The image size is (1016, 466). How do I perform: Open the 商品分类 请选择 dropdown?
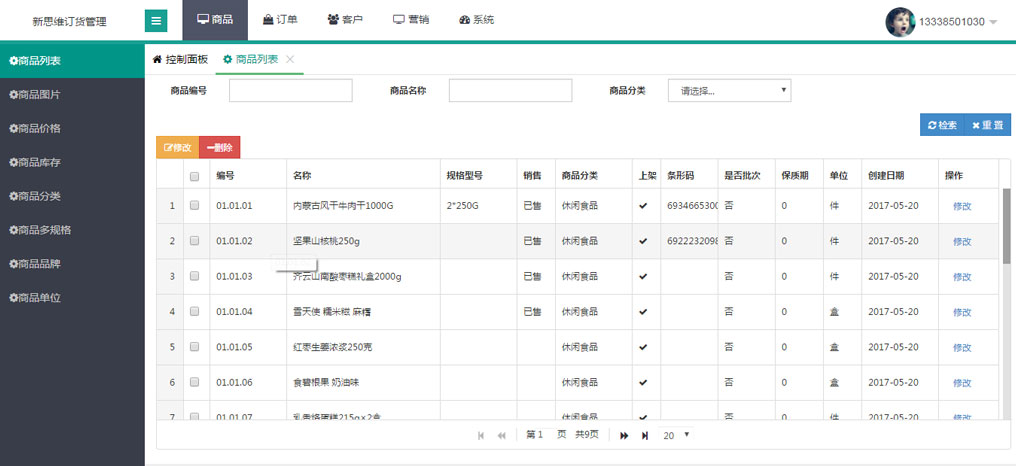click(730, 91)
